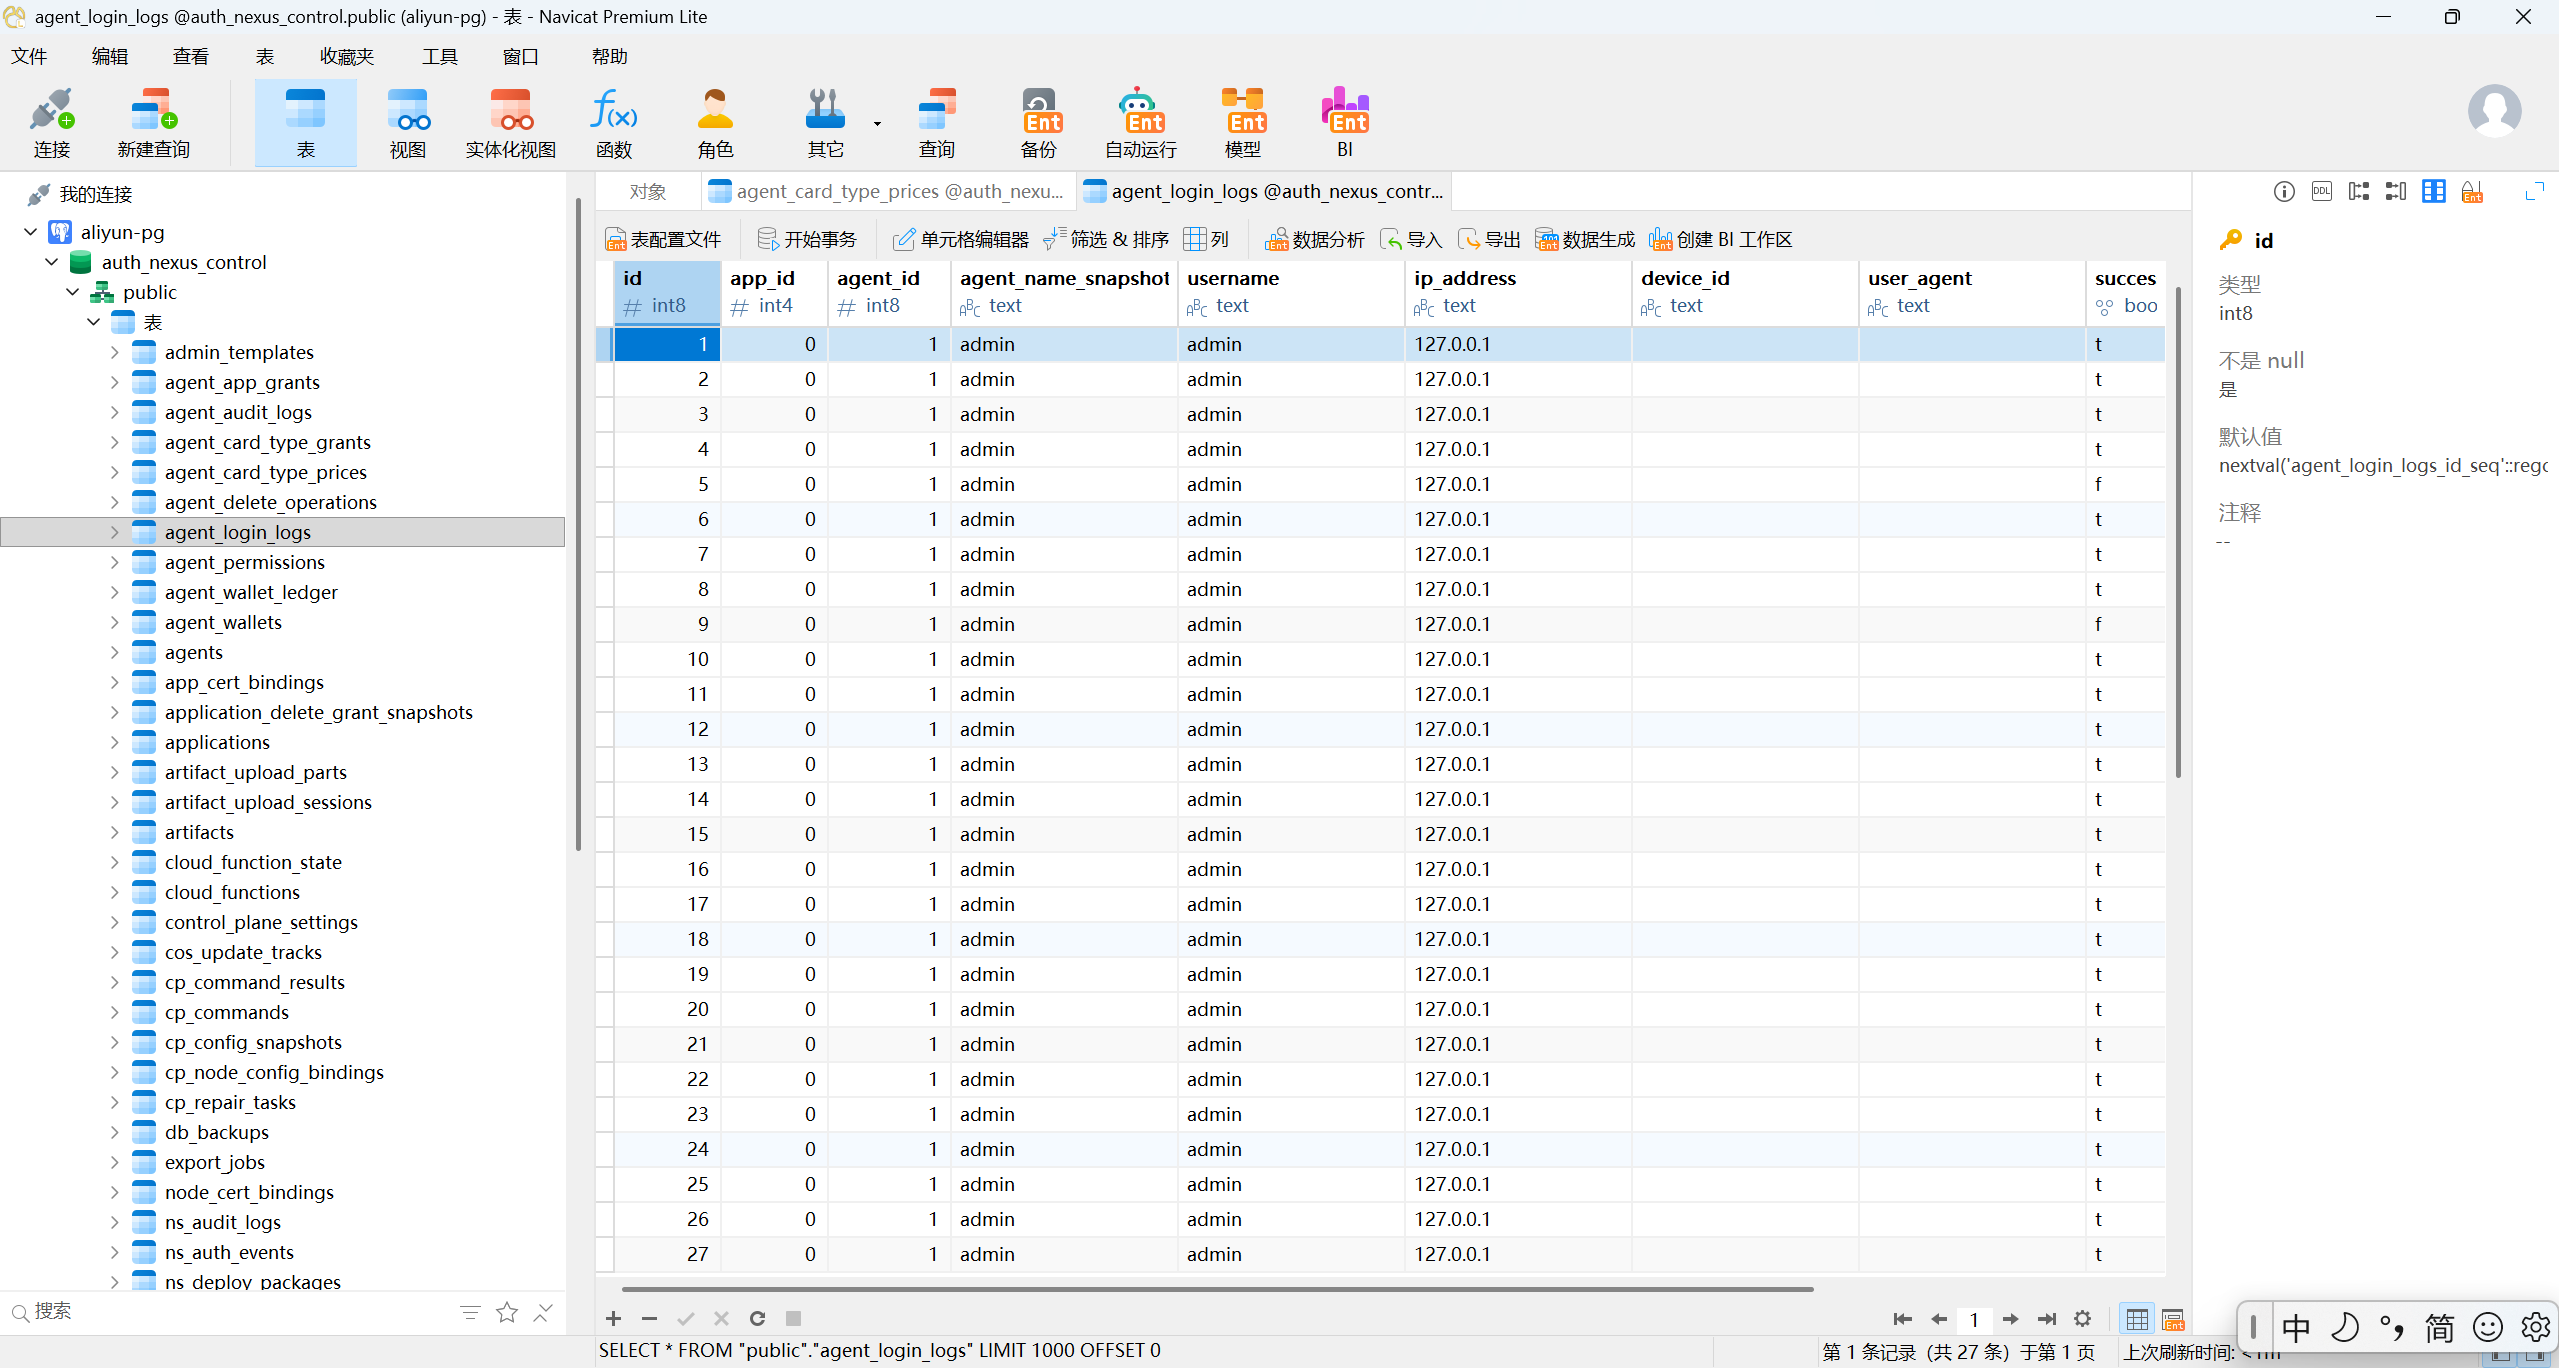Toggle favorites star filter in sidebar
The height and width of the screenshot is (1368, 2559).
507,1312
